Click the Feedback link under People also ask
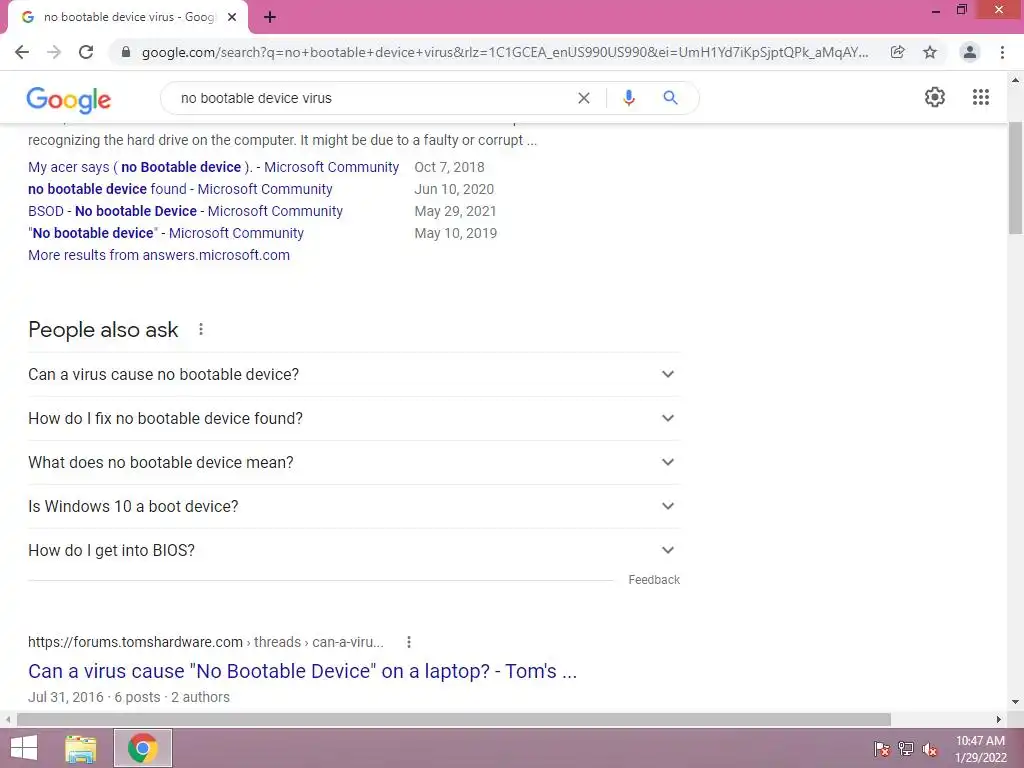This screenshot has height=768, width=1024. pyautogui.click(x=654, y=580)
